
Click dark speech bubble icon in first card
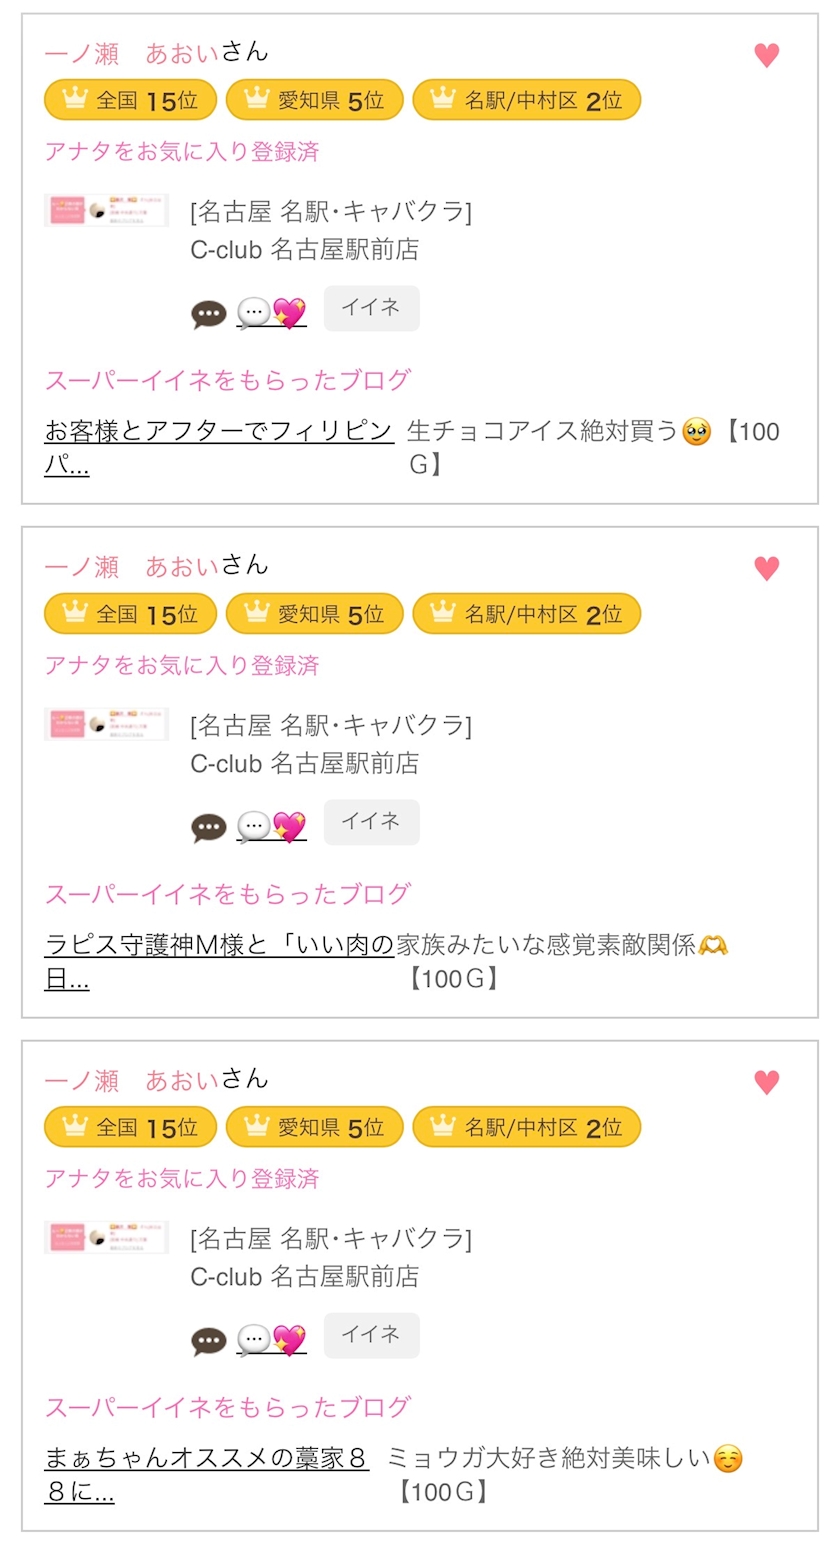(x=209, y=314)
